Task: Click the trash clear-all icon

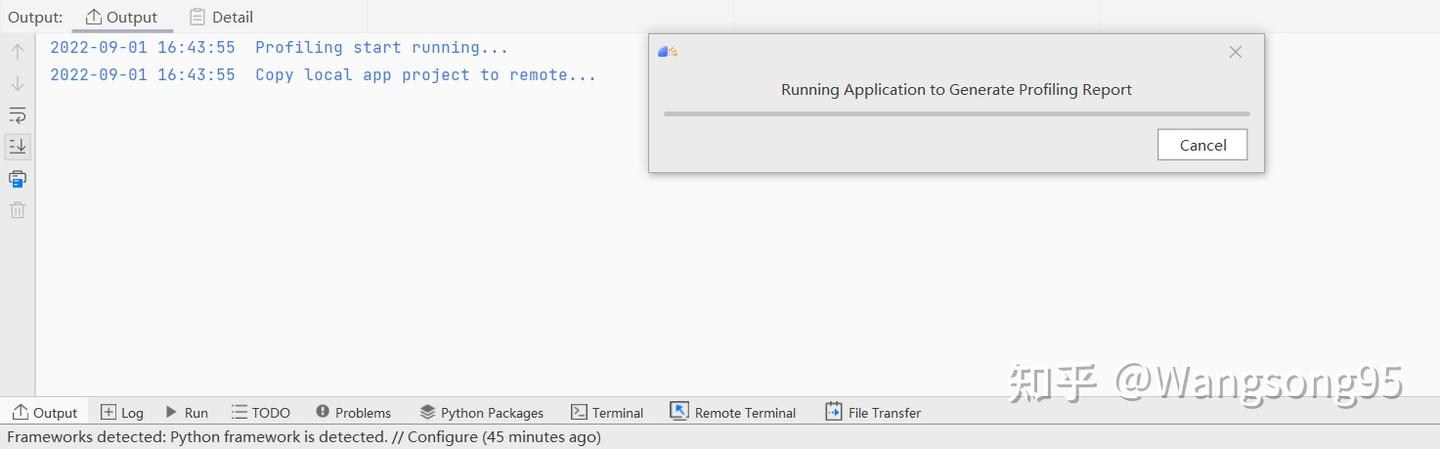Action: click(17, 210)
